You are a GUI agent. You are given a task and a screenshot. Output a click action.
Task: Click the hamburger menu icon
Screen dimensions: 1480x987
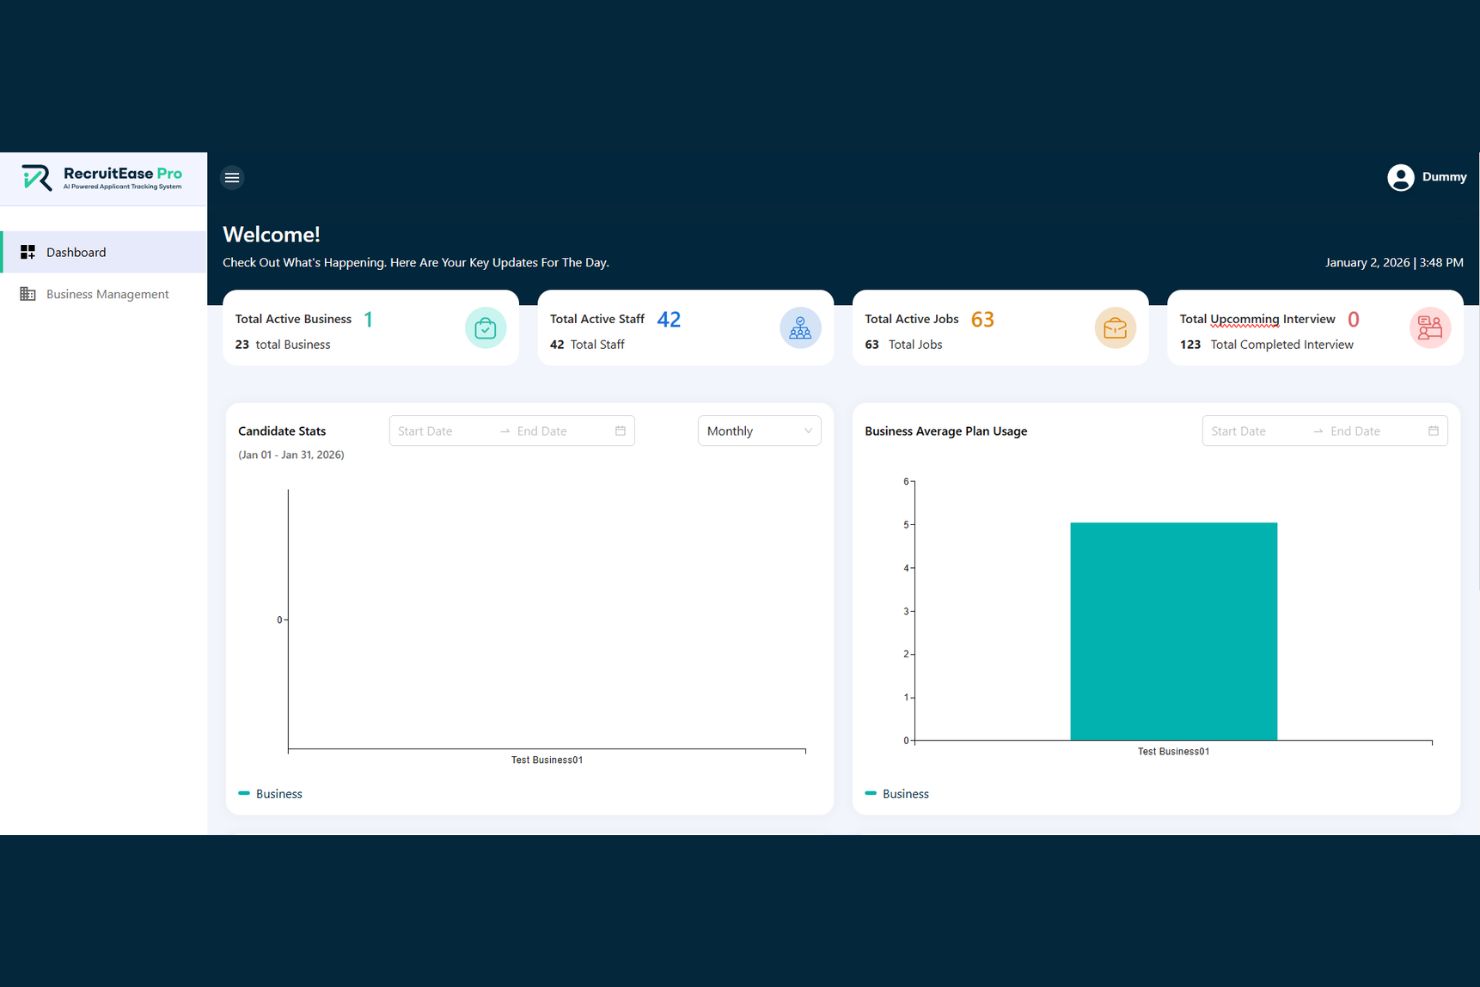(x=232, y=178)
